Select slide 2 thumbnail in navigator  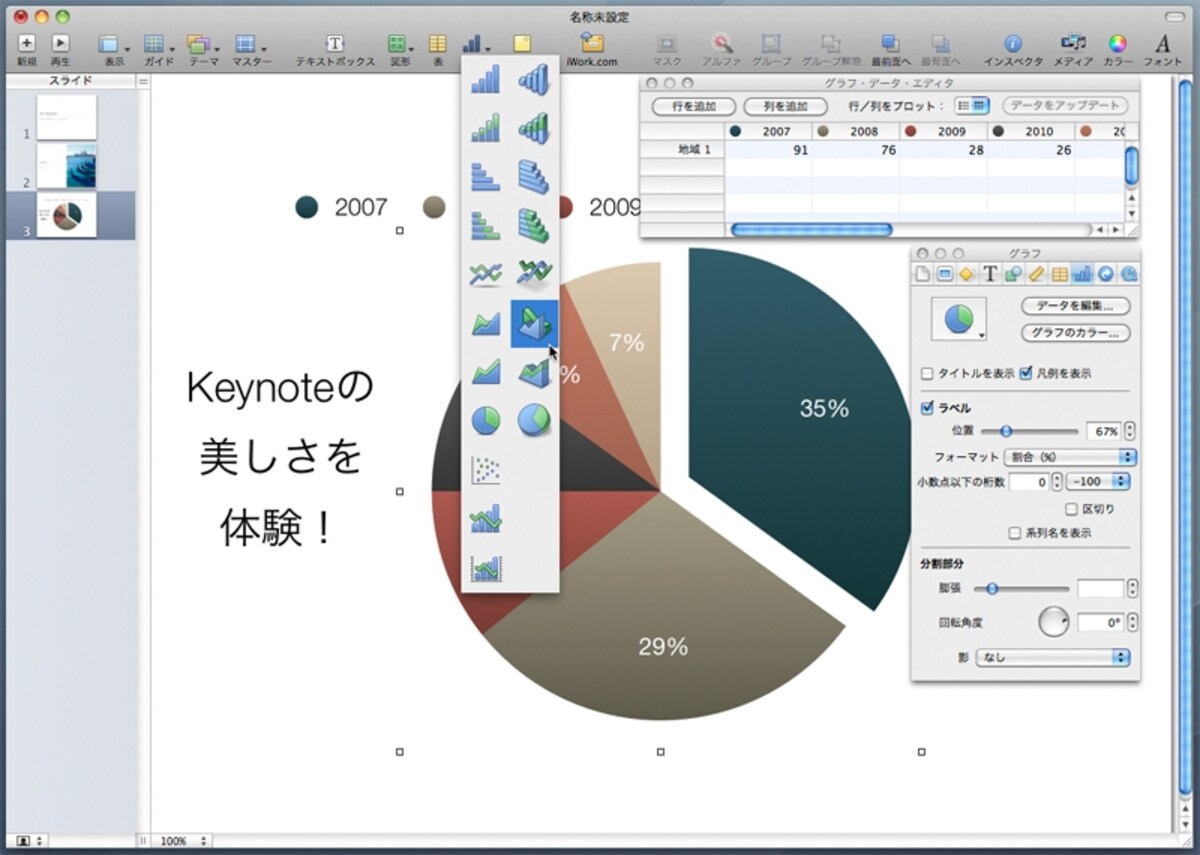(x=67, y=165)
